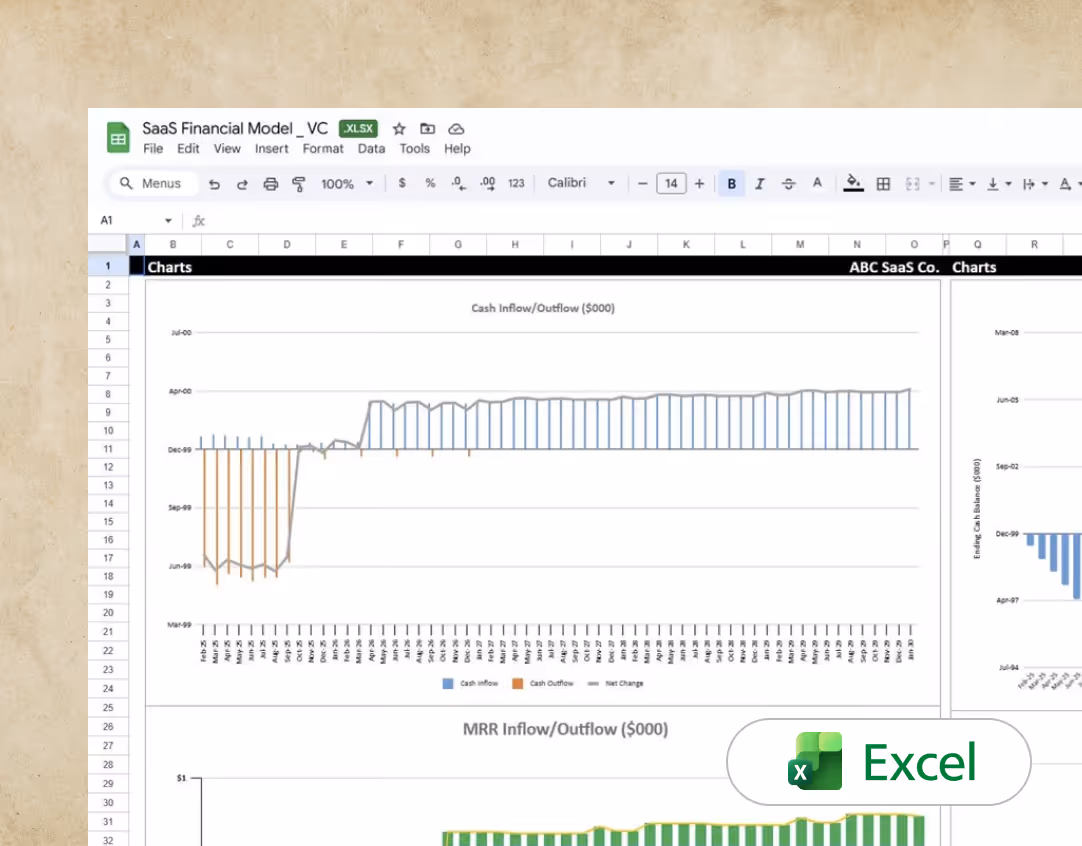The image size is (1082, 846).
Task: Open more number formats 123
Action: coord(516,183)
